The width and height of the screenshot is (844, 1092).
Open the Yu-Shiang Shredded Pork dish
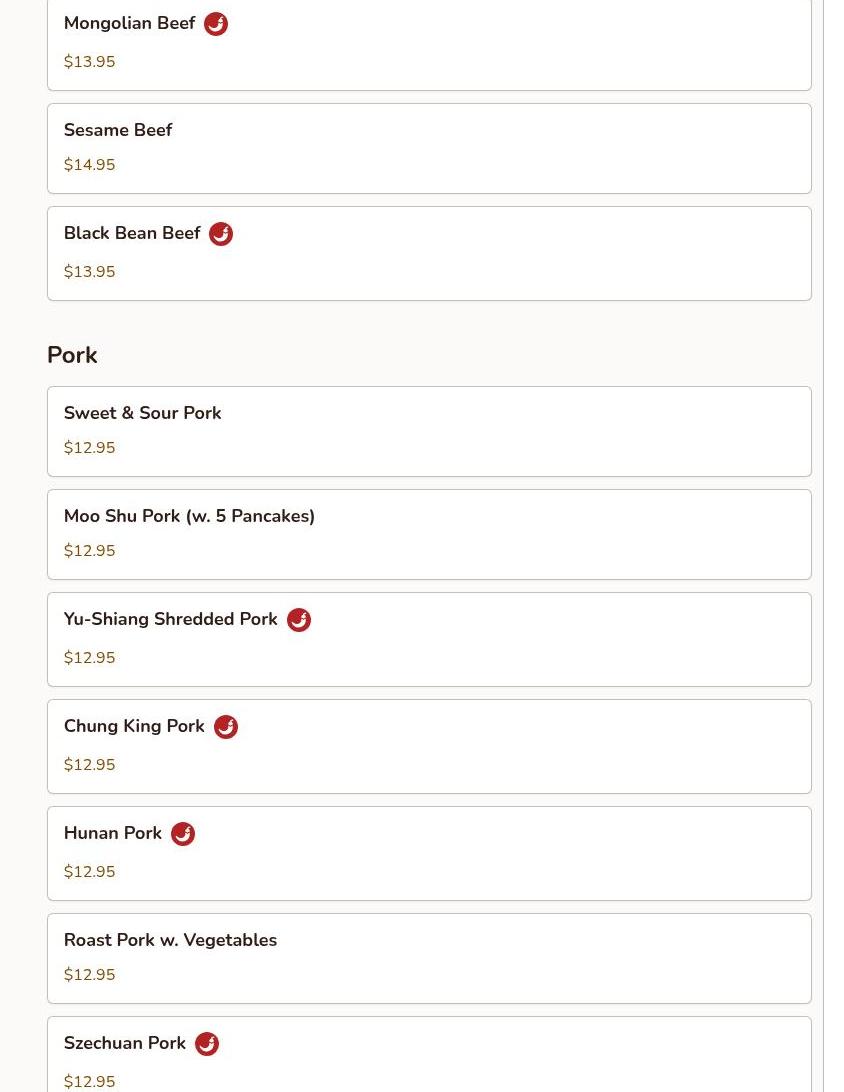tap(170, 619)
